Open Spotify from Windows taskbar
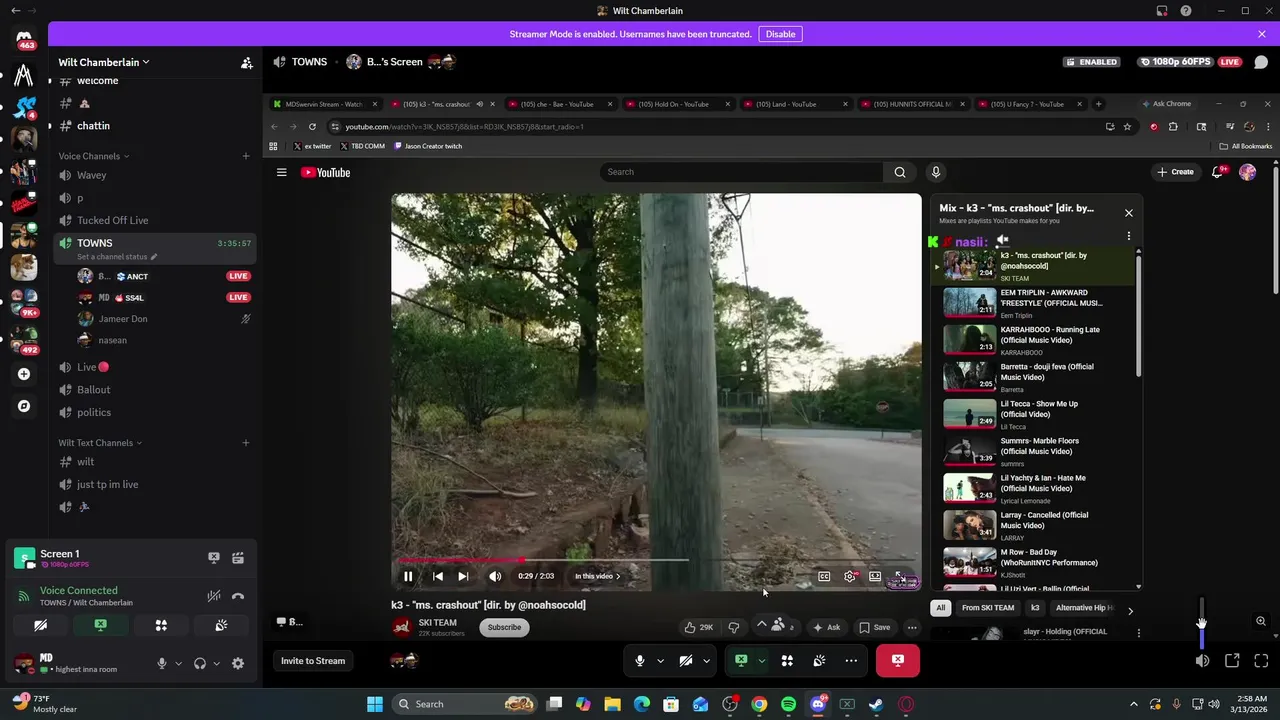 pyautogui.click(x=788, y=704)
